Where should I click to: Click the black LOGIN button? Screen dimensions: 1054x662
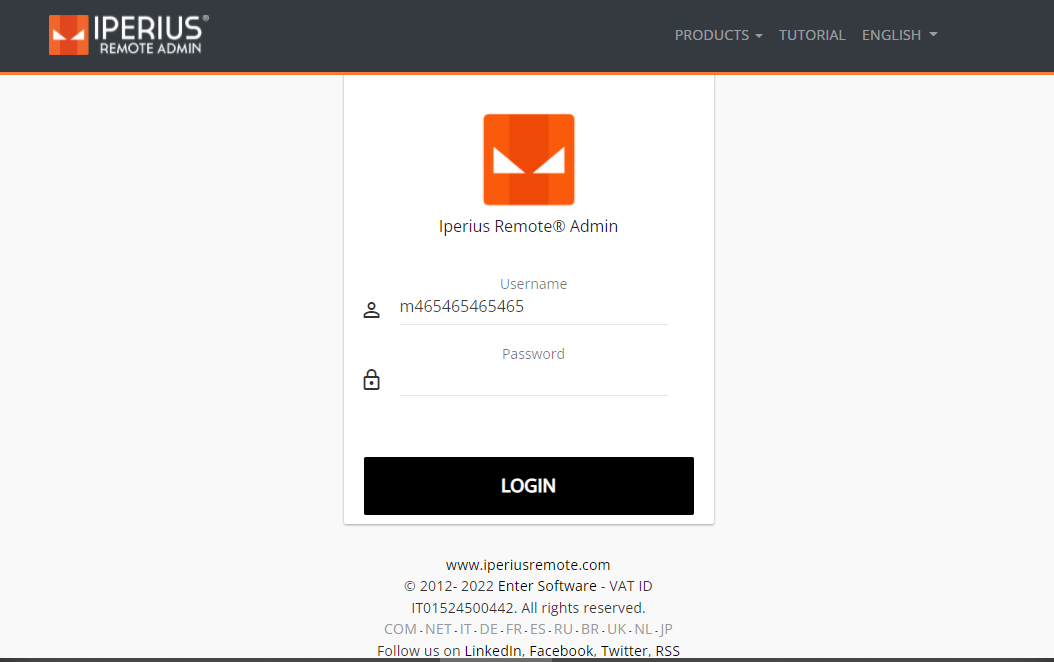click(529, 486)
